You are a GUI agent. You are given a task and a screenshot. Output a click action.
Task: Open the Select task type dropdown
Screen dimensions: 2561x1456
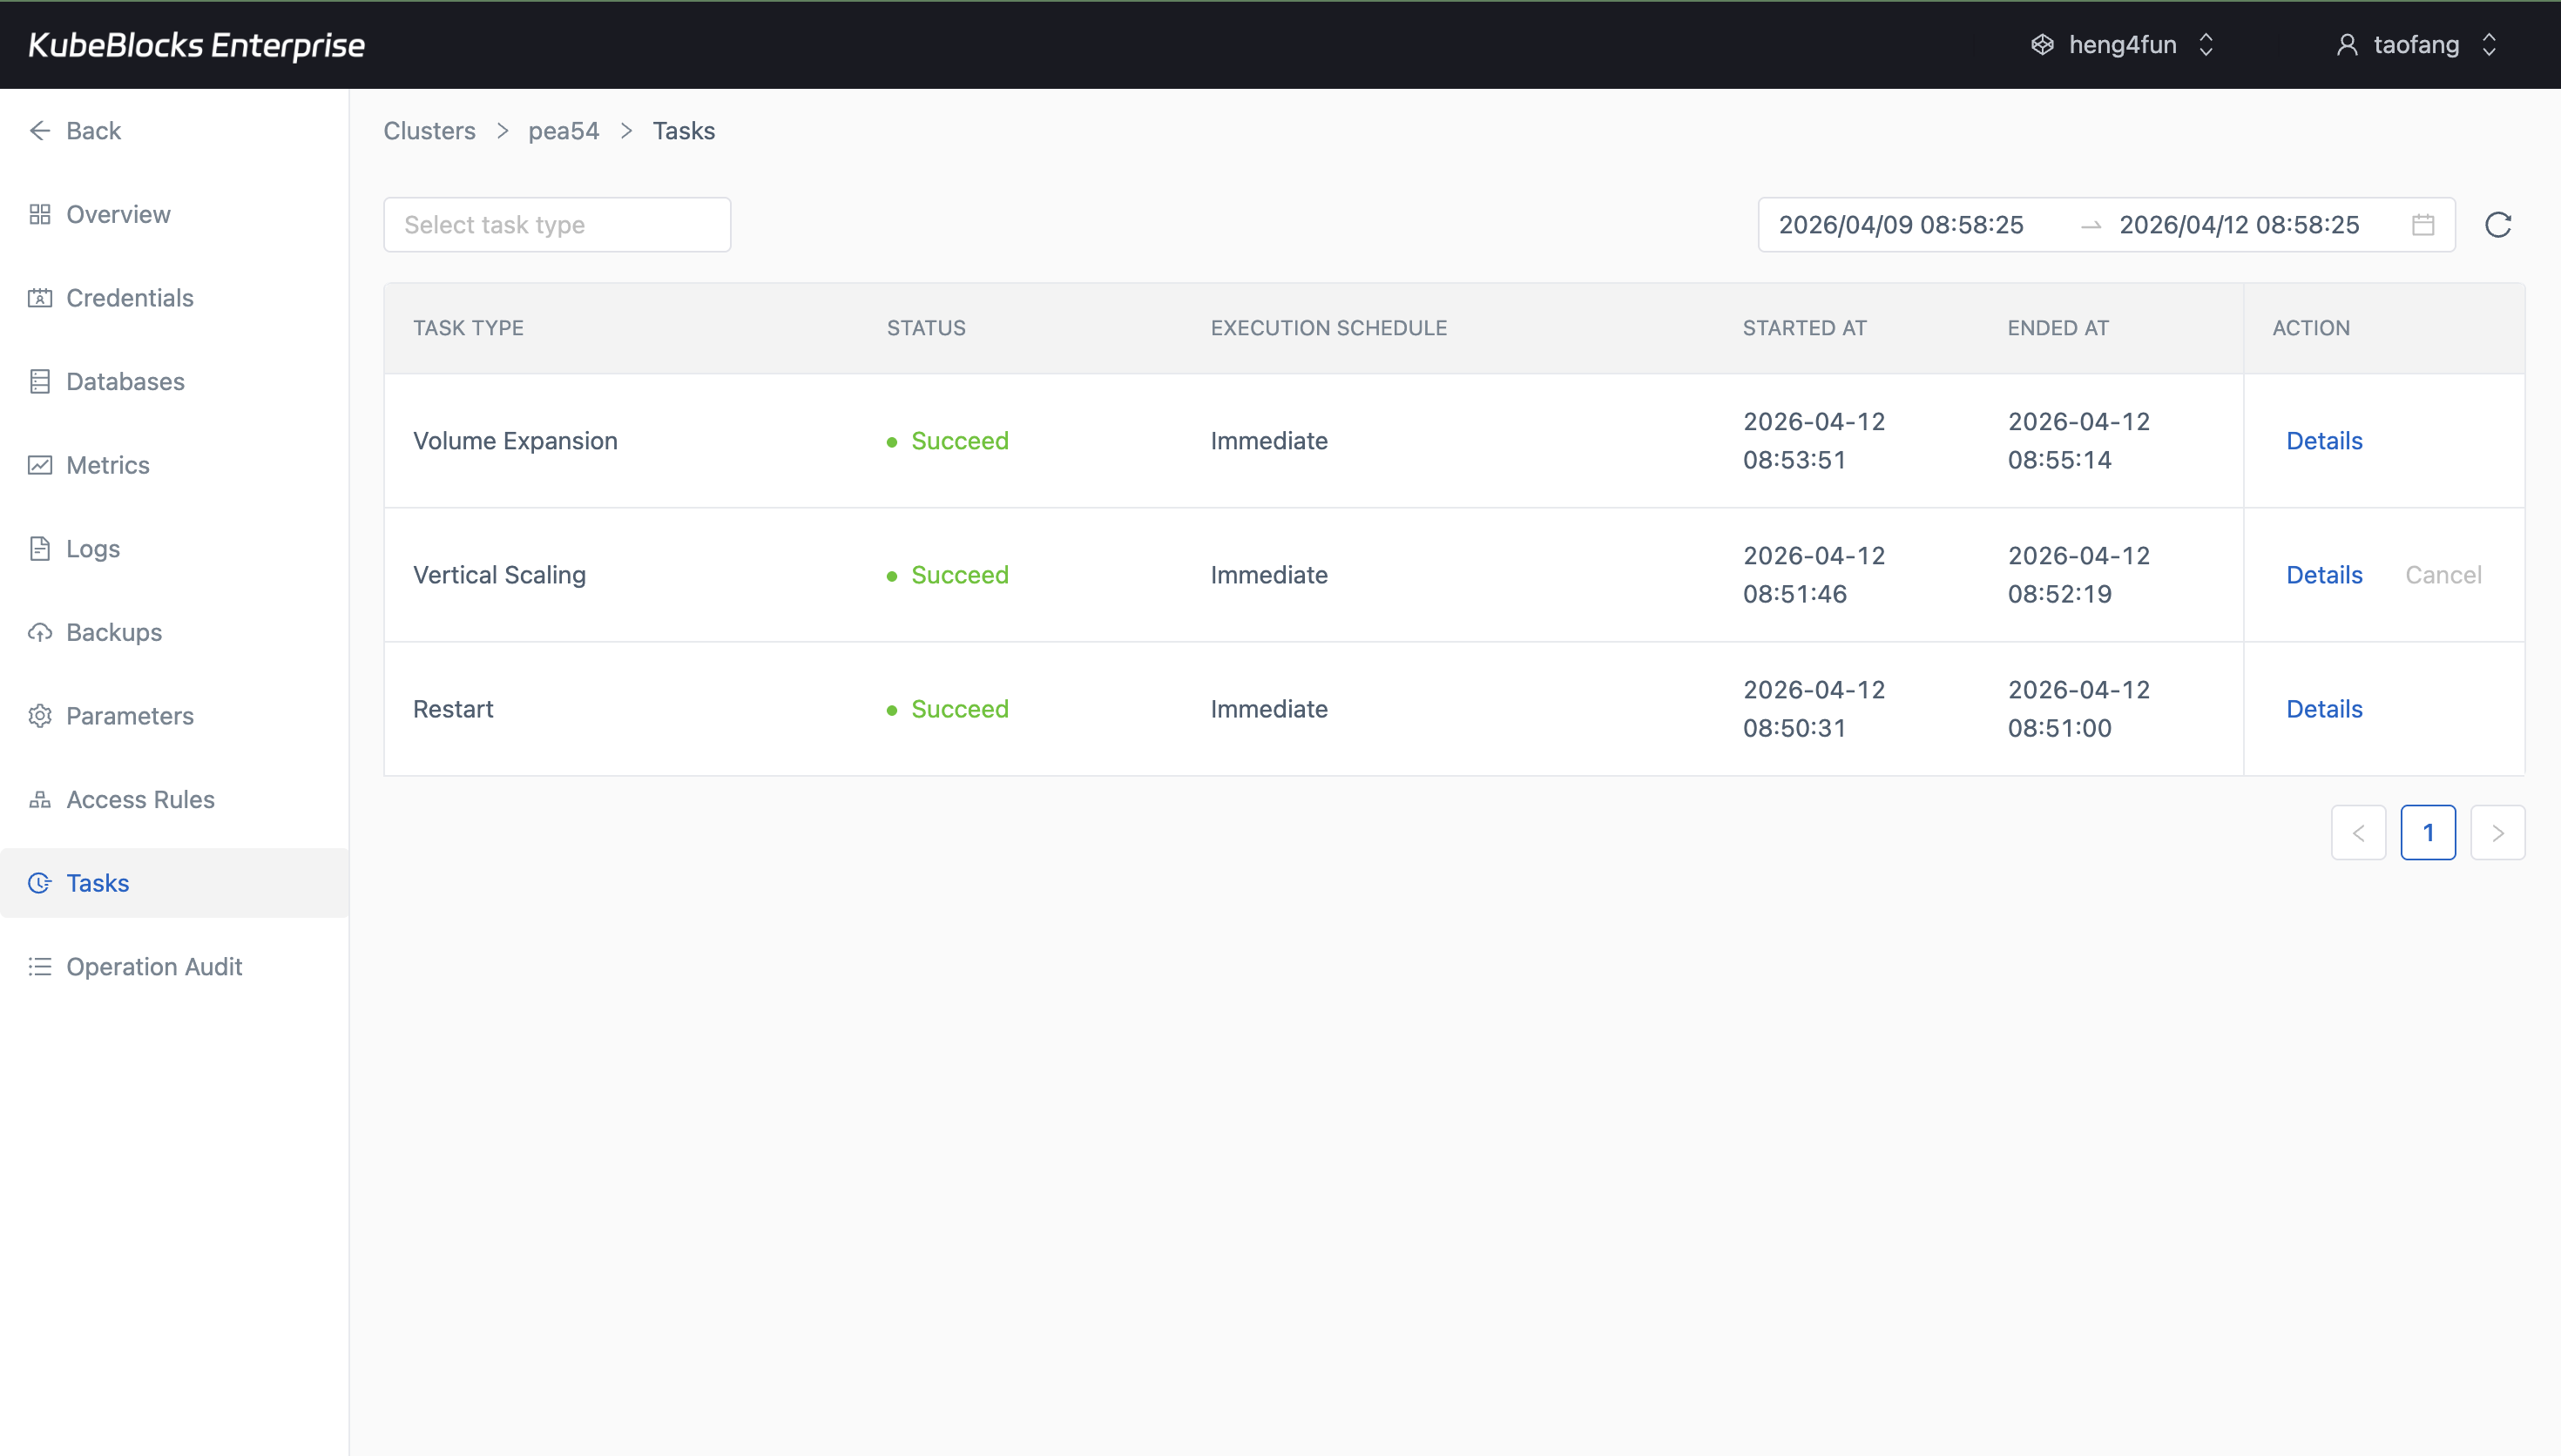557,224
